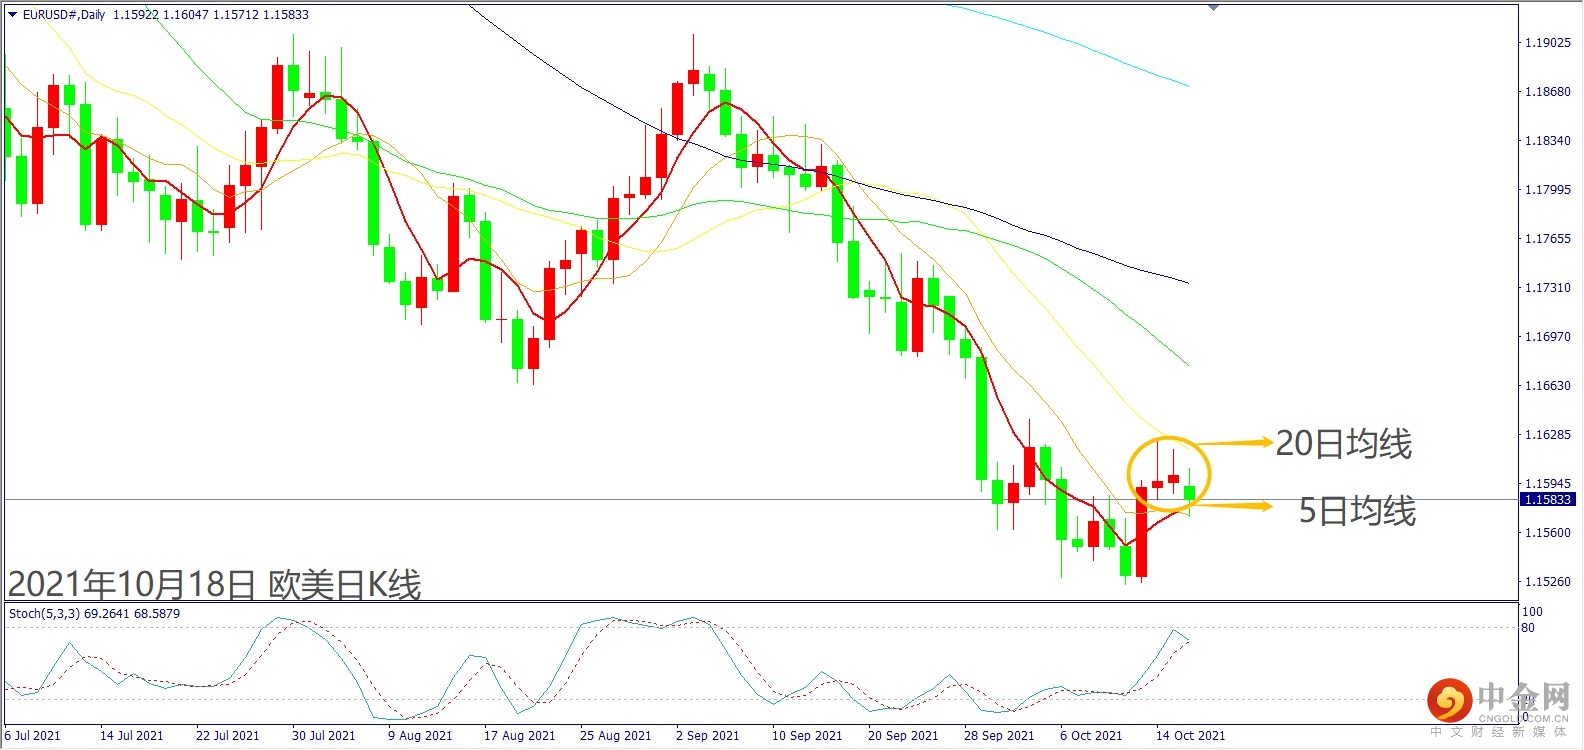Click the EURUSD#,Daily chart title arrow
1584x750 pixels.
click(12, 14)
